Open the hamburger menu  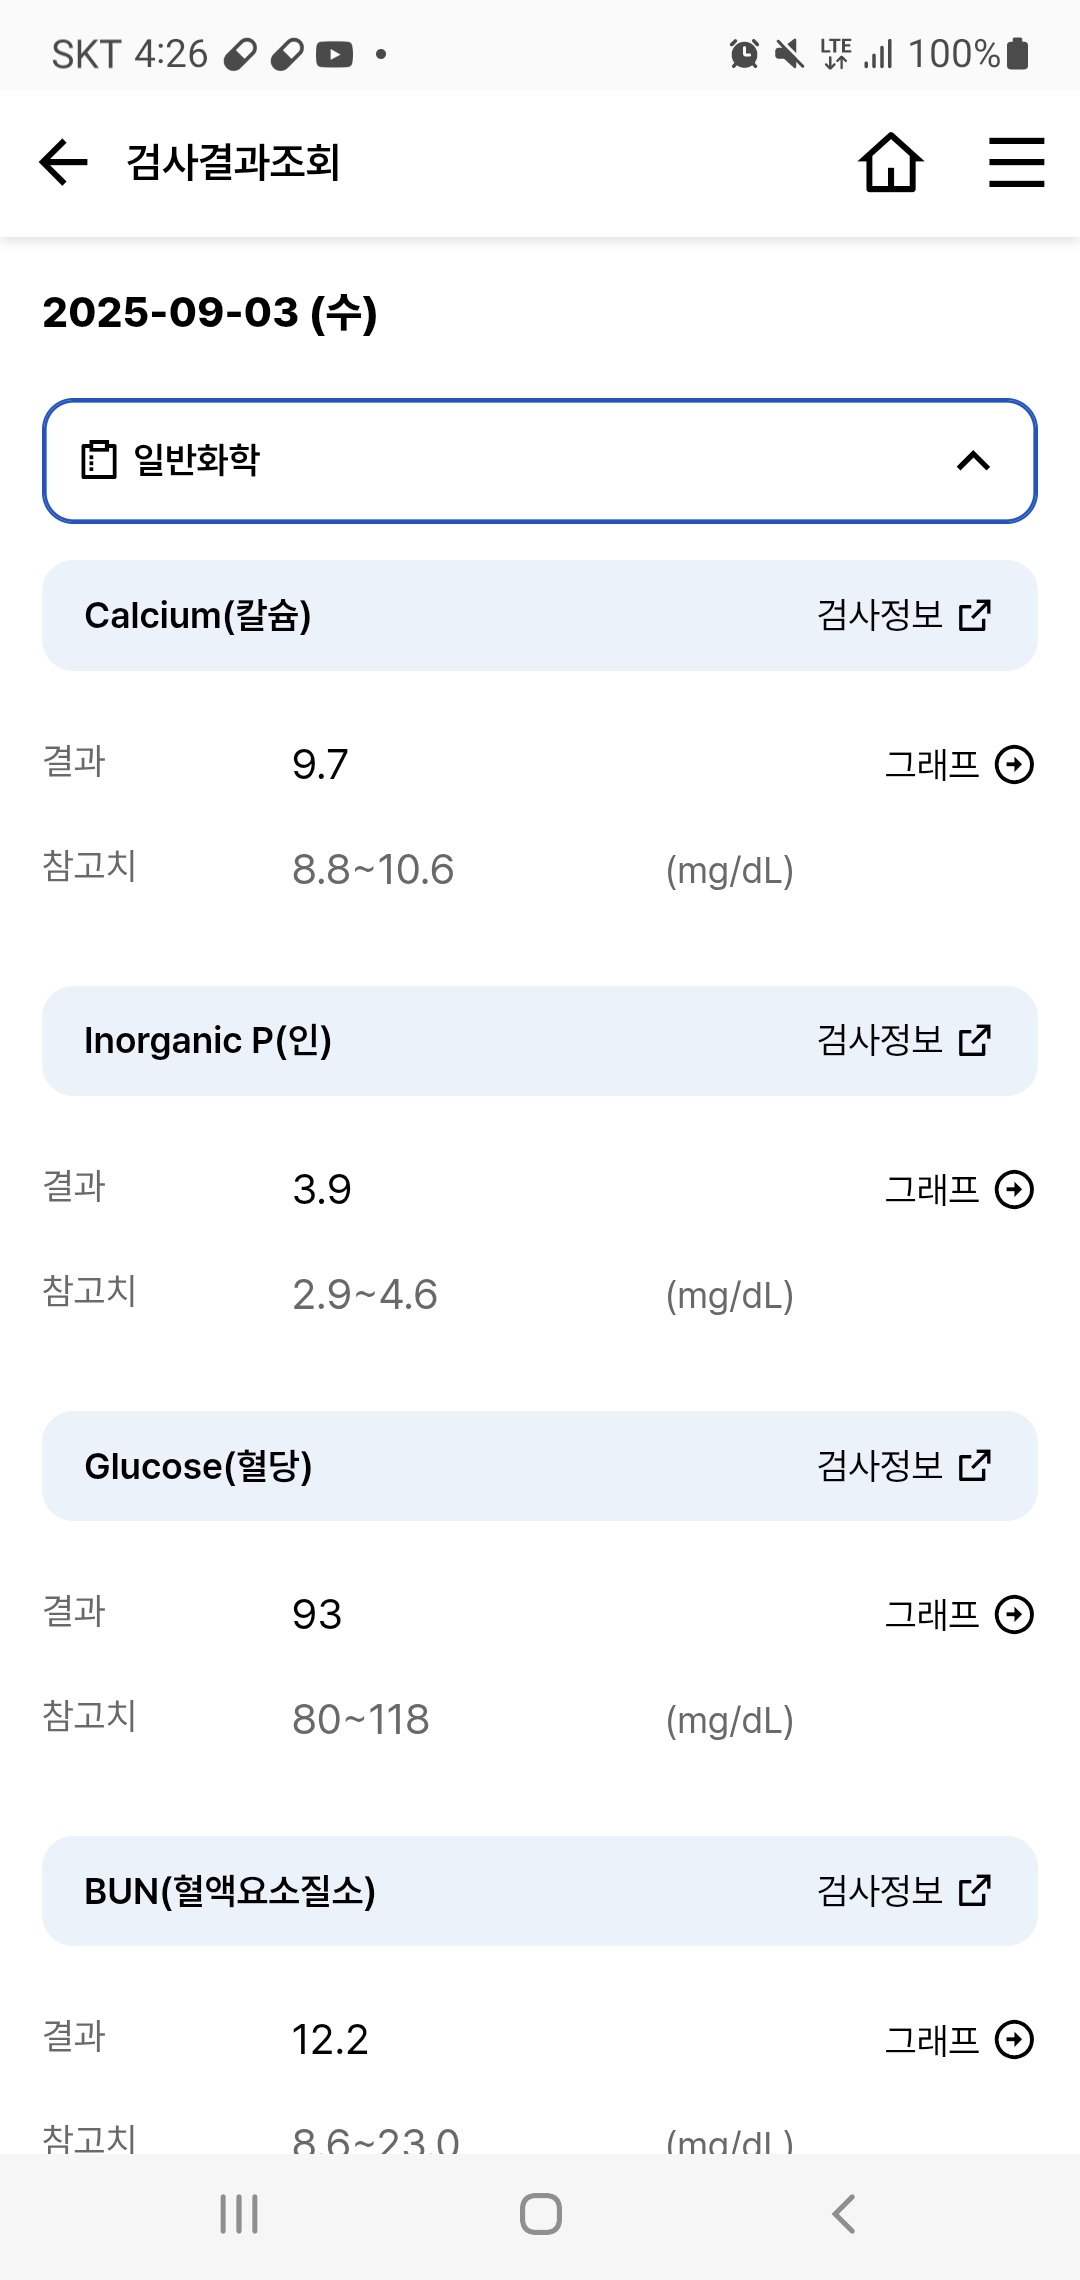click(x=1016, y=163)
